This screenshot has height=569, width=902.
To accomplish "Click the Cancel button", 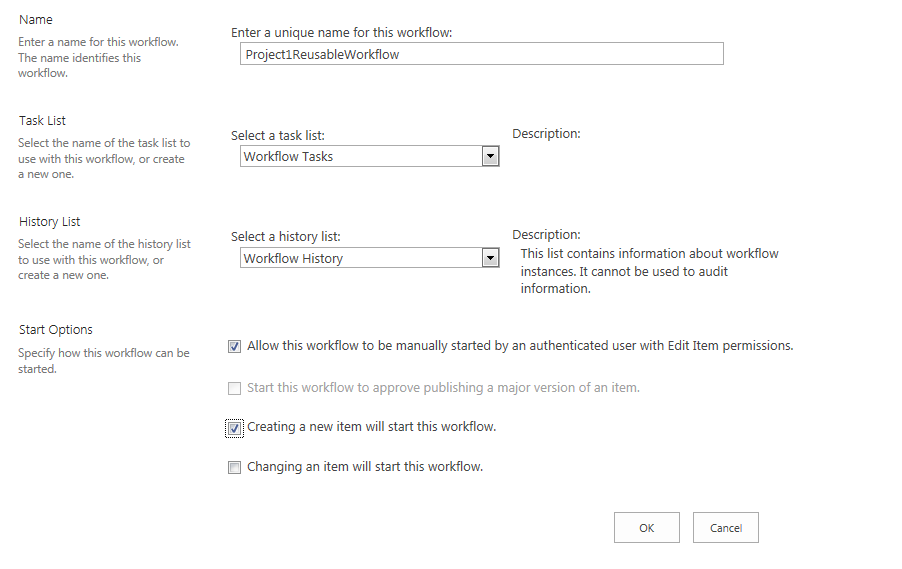I will [x=725, y=528].
